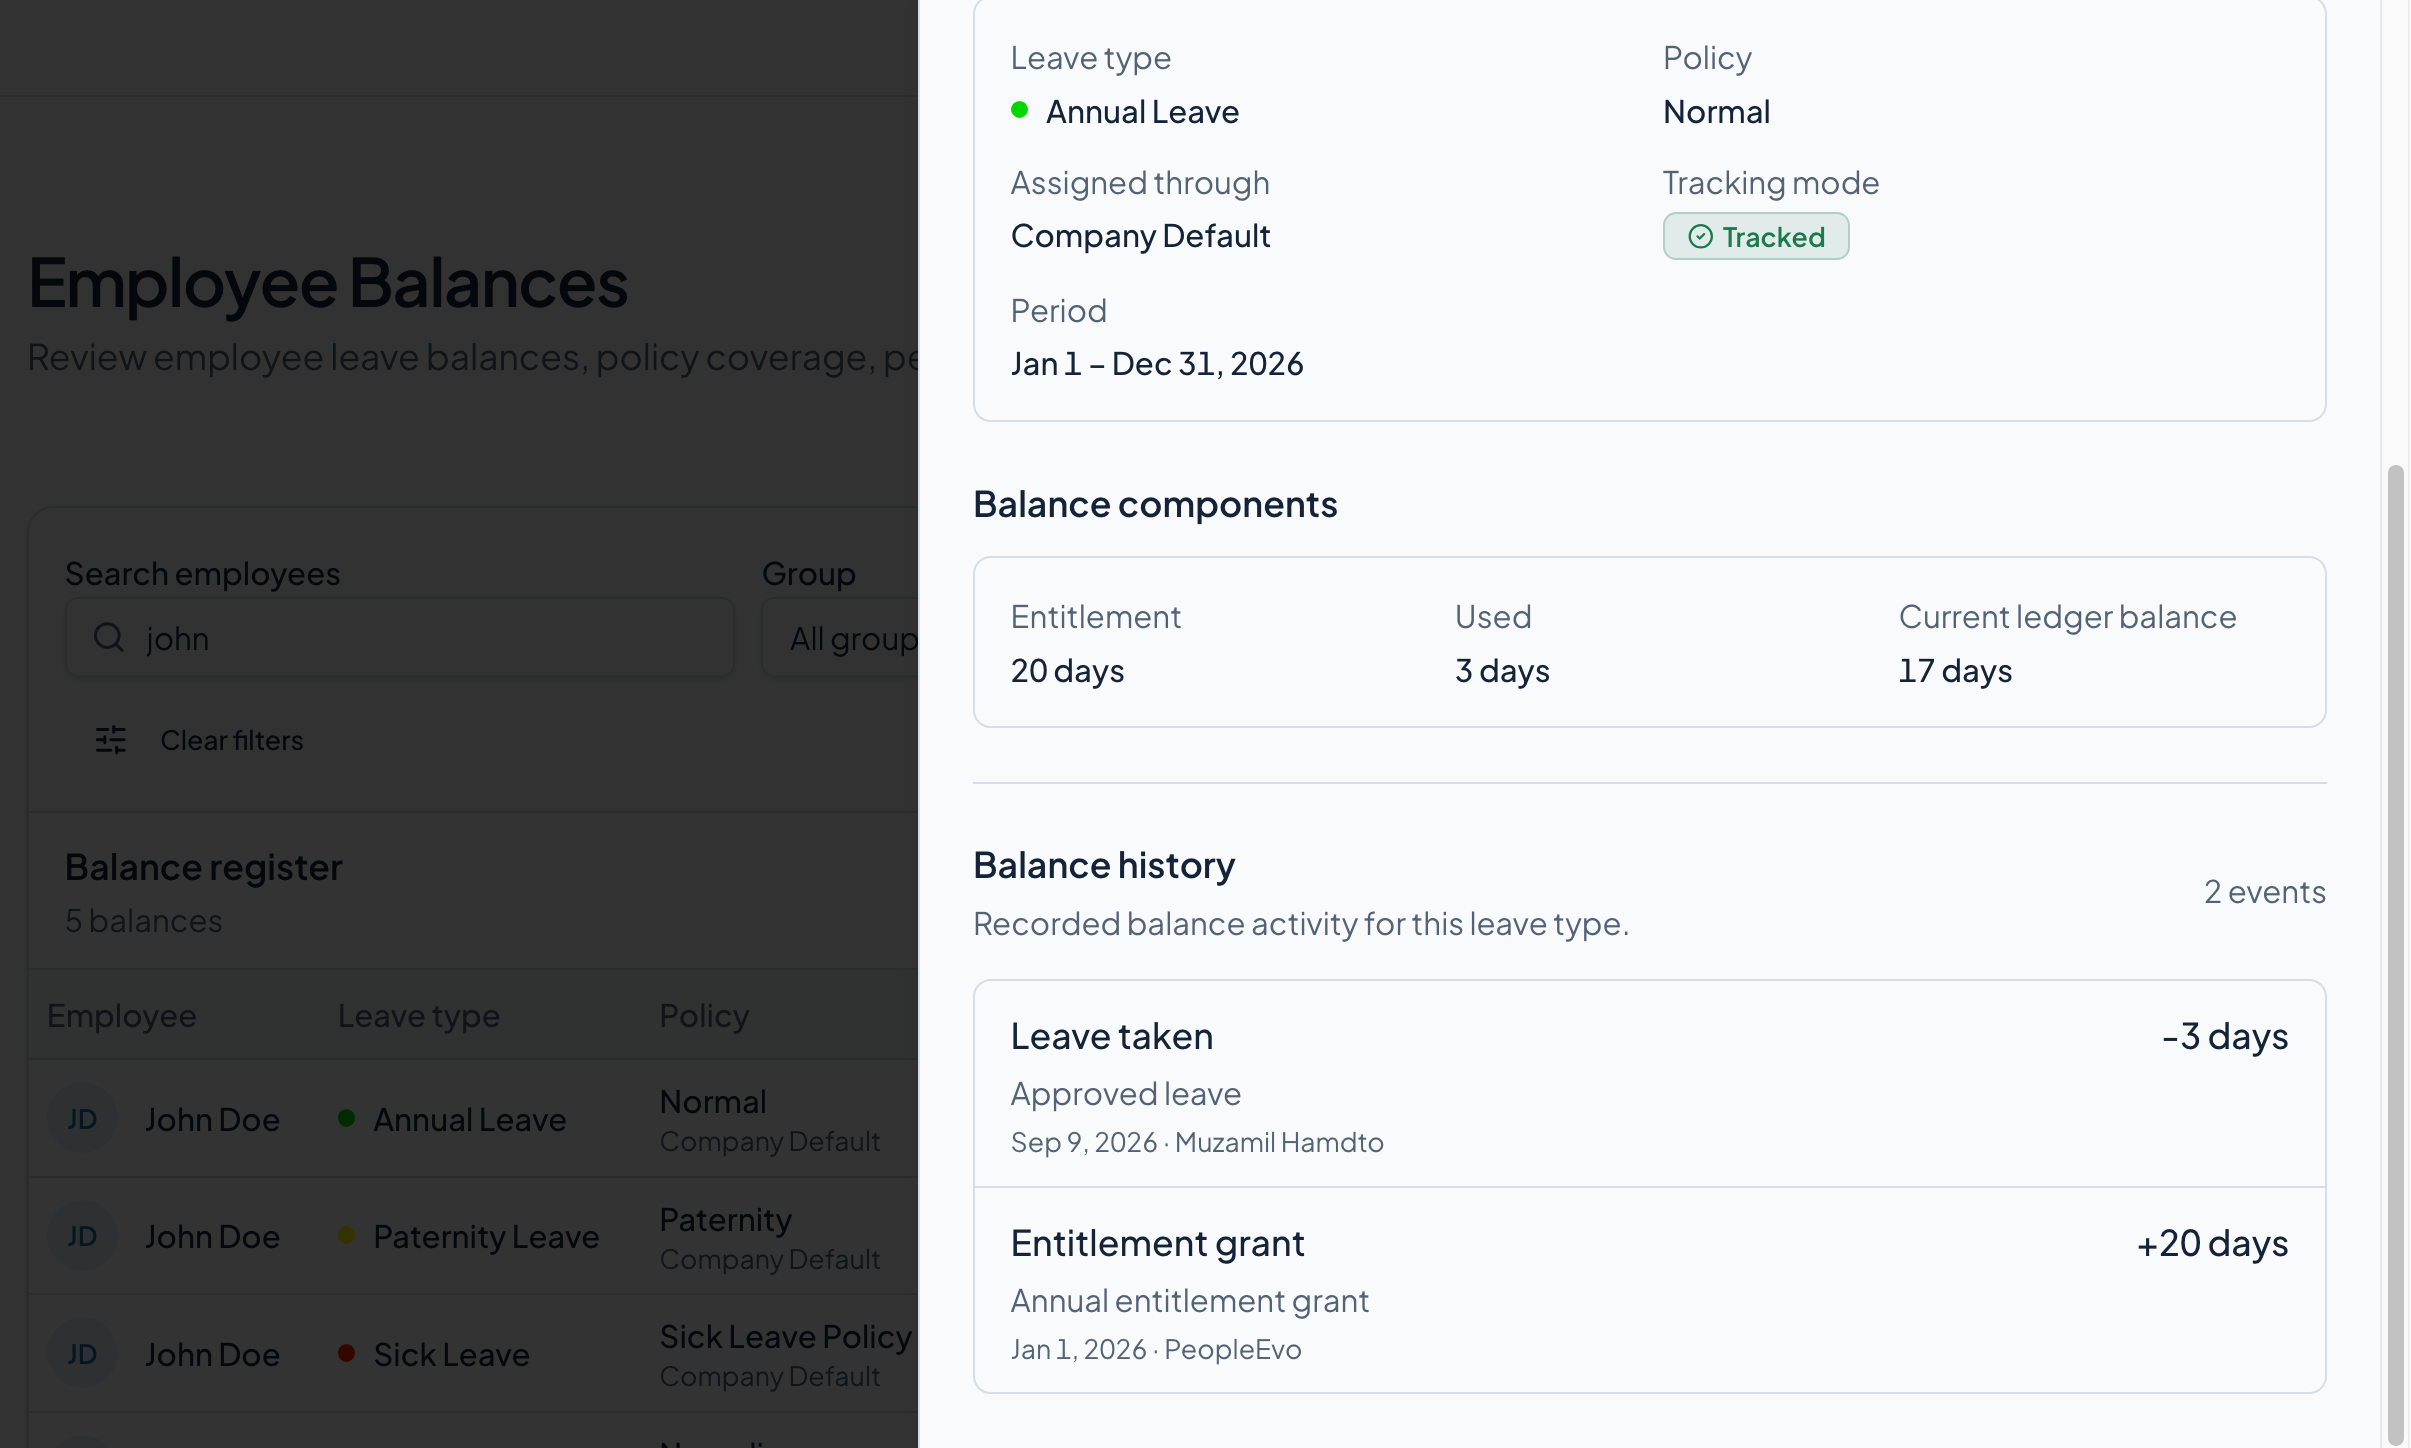This screenshot has height=1448, width=2411.
Task: Click the Company Default assignment value in panel
Action: tap(1140, 236)
